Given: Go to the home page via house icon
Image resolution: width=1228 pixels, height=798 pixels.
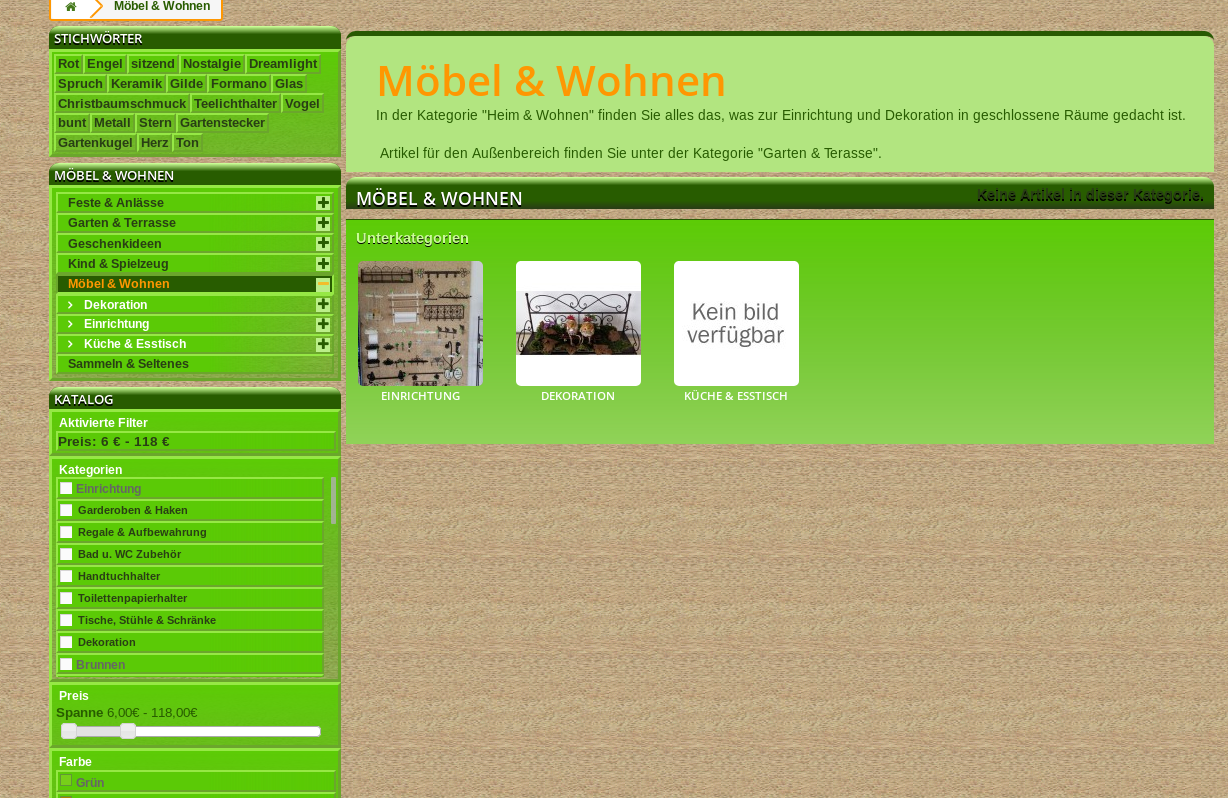Looking at the screenshot, I should (x=71, y=7).
